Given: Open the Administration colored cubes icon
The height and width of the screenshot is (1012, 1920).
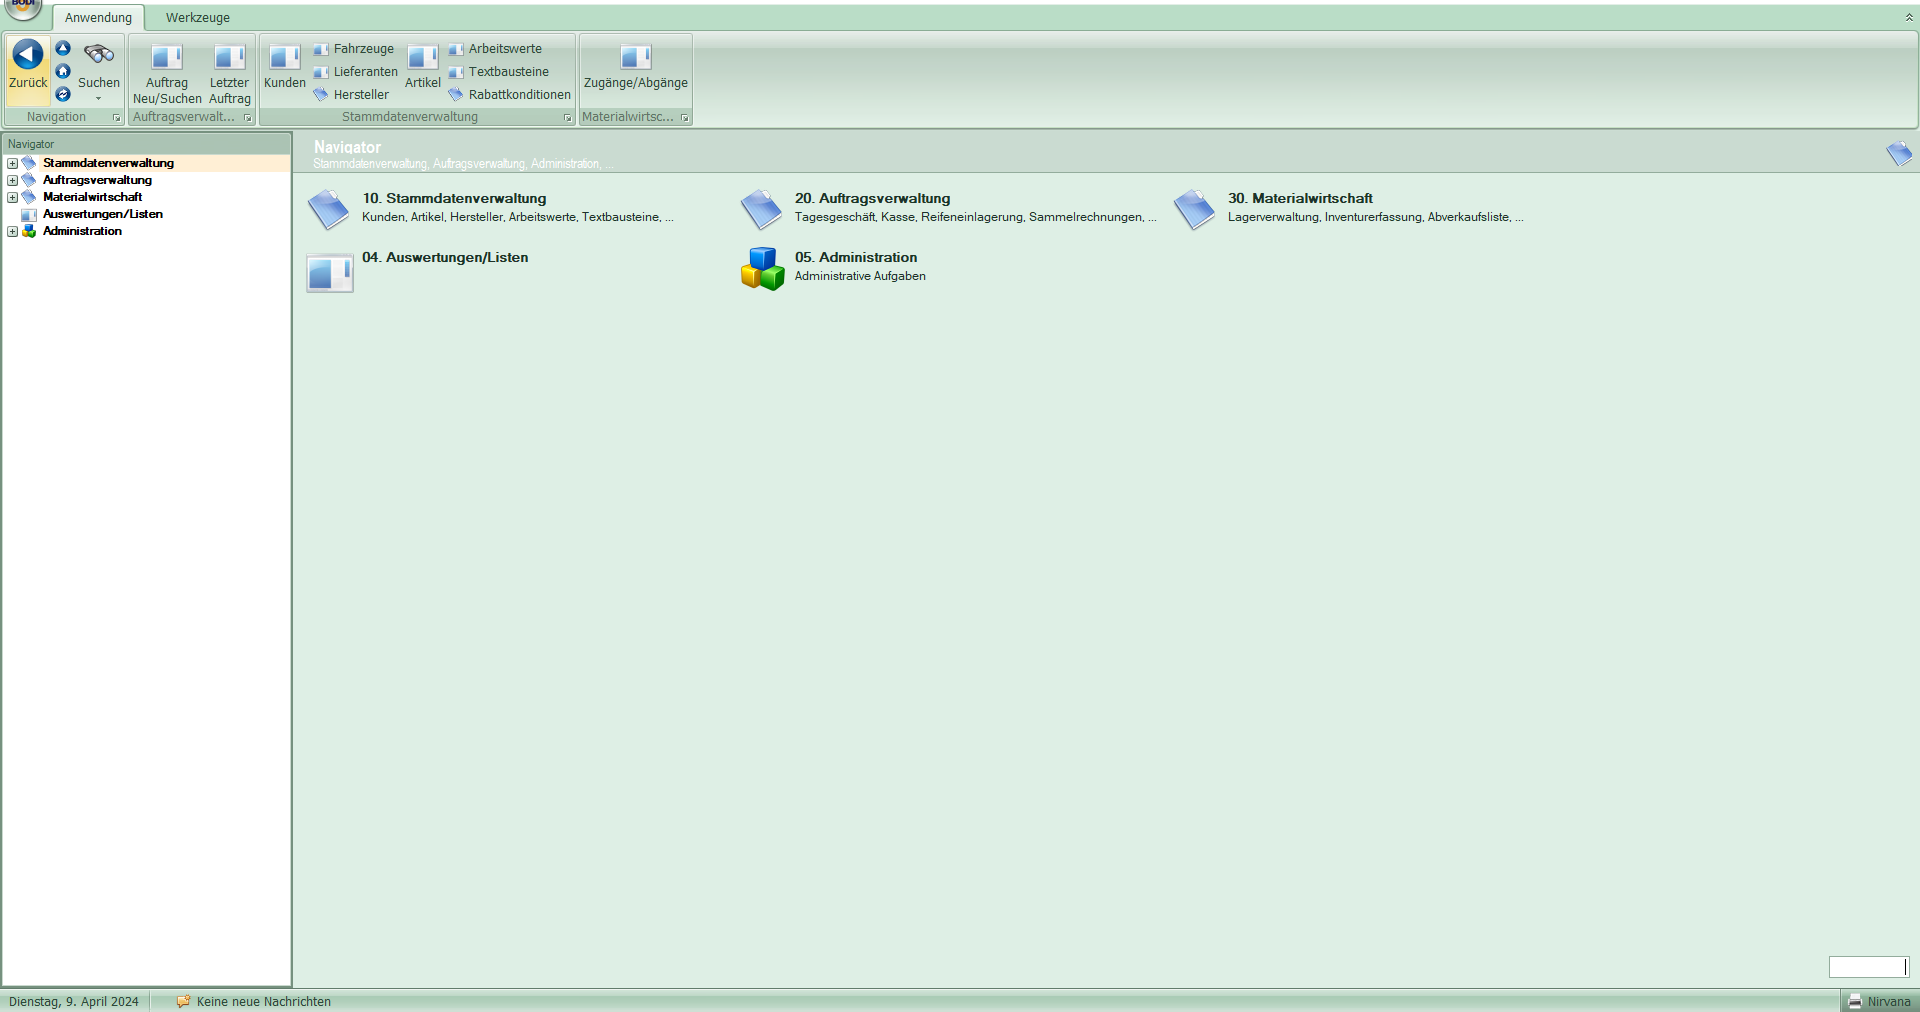Looking at the screenshot, I should tap(762, 269).
